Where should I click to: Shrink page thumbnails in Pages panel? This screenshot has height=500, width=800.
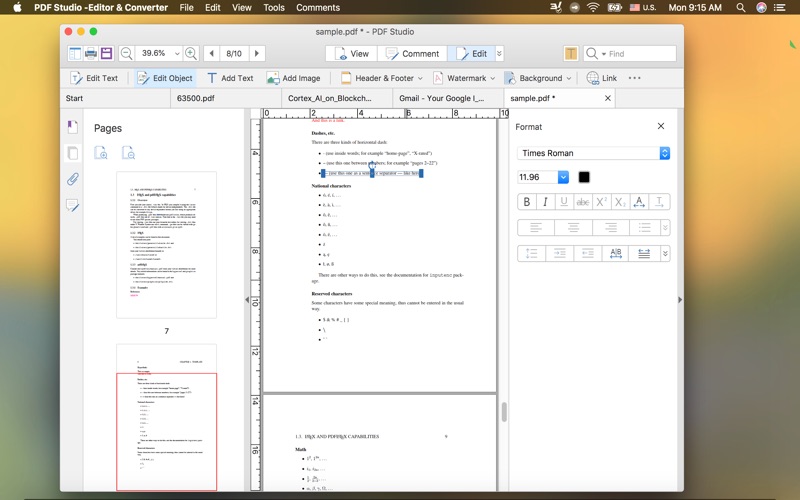(x=128, y=153)
